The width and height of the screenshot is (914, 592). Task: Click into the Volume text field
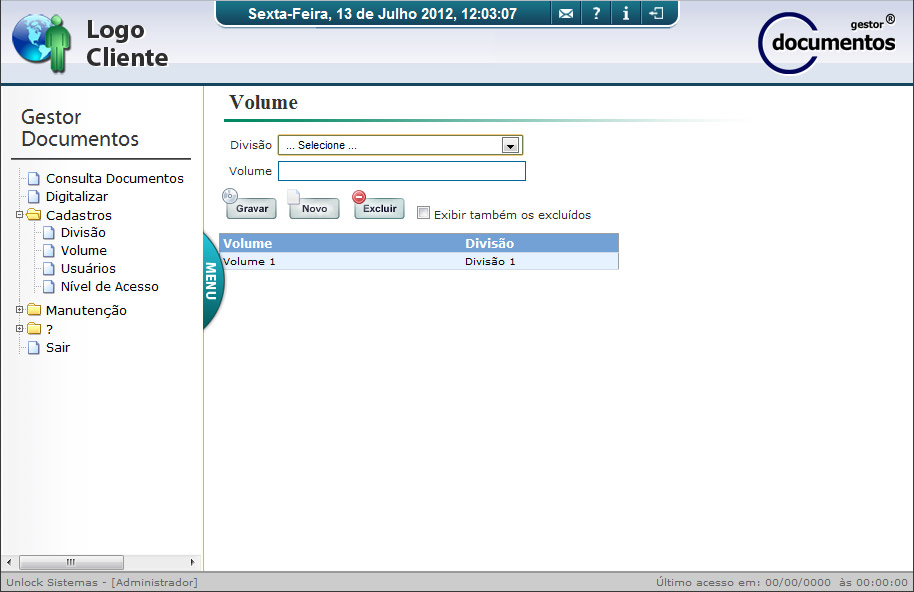pyautogui.click(x=401, y=171)
